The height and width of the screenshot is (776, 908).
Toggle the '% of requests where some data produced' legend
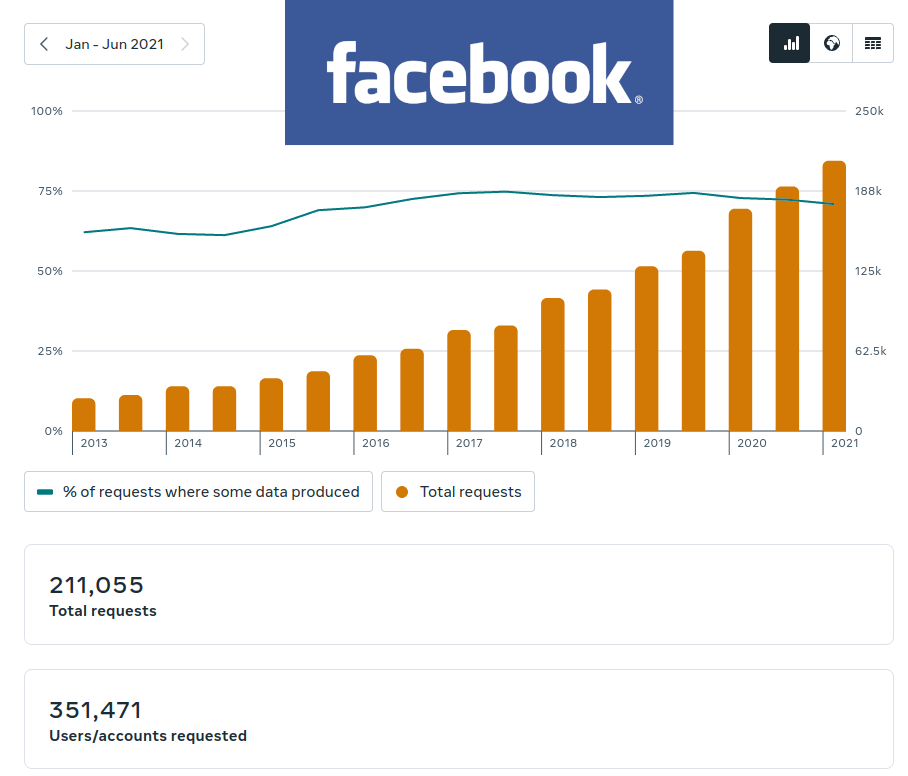(198, 492)
